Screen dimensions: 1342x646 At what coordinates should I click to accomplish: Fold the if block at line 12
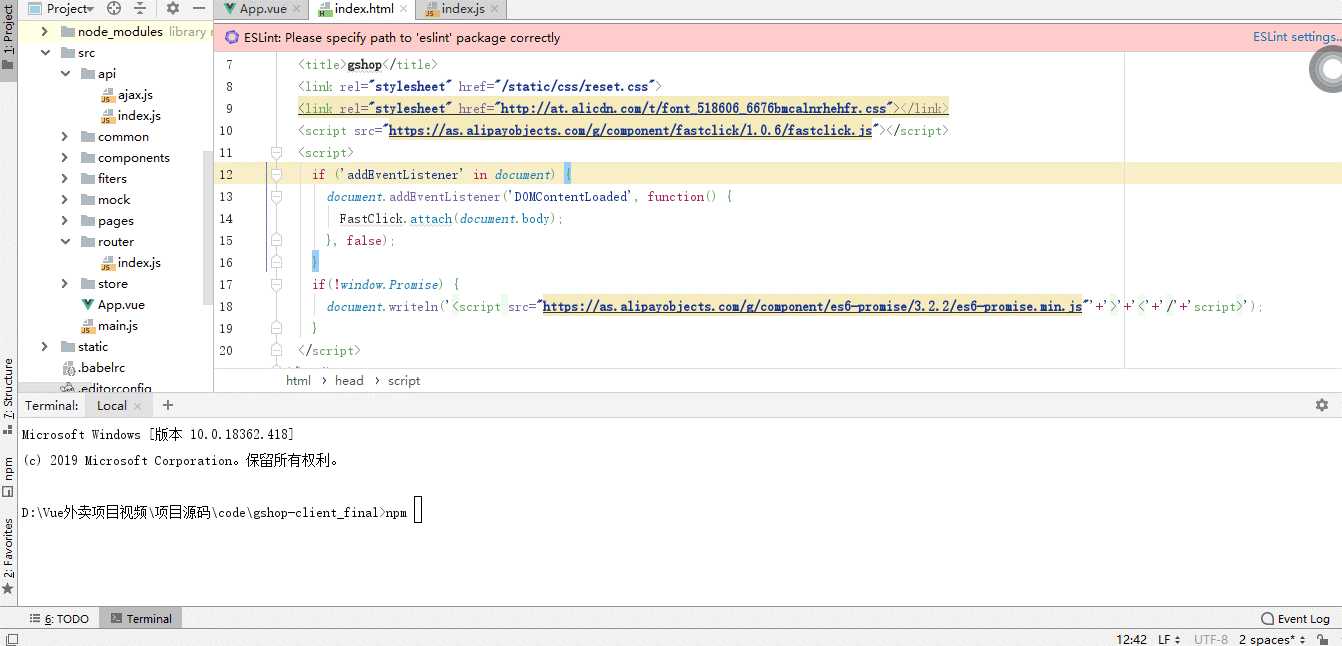[x=276, y=175]
